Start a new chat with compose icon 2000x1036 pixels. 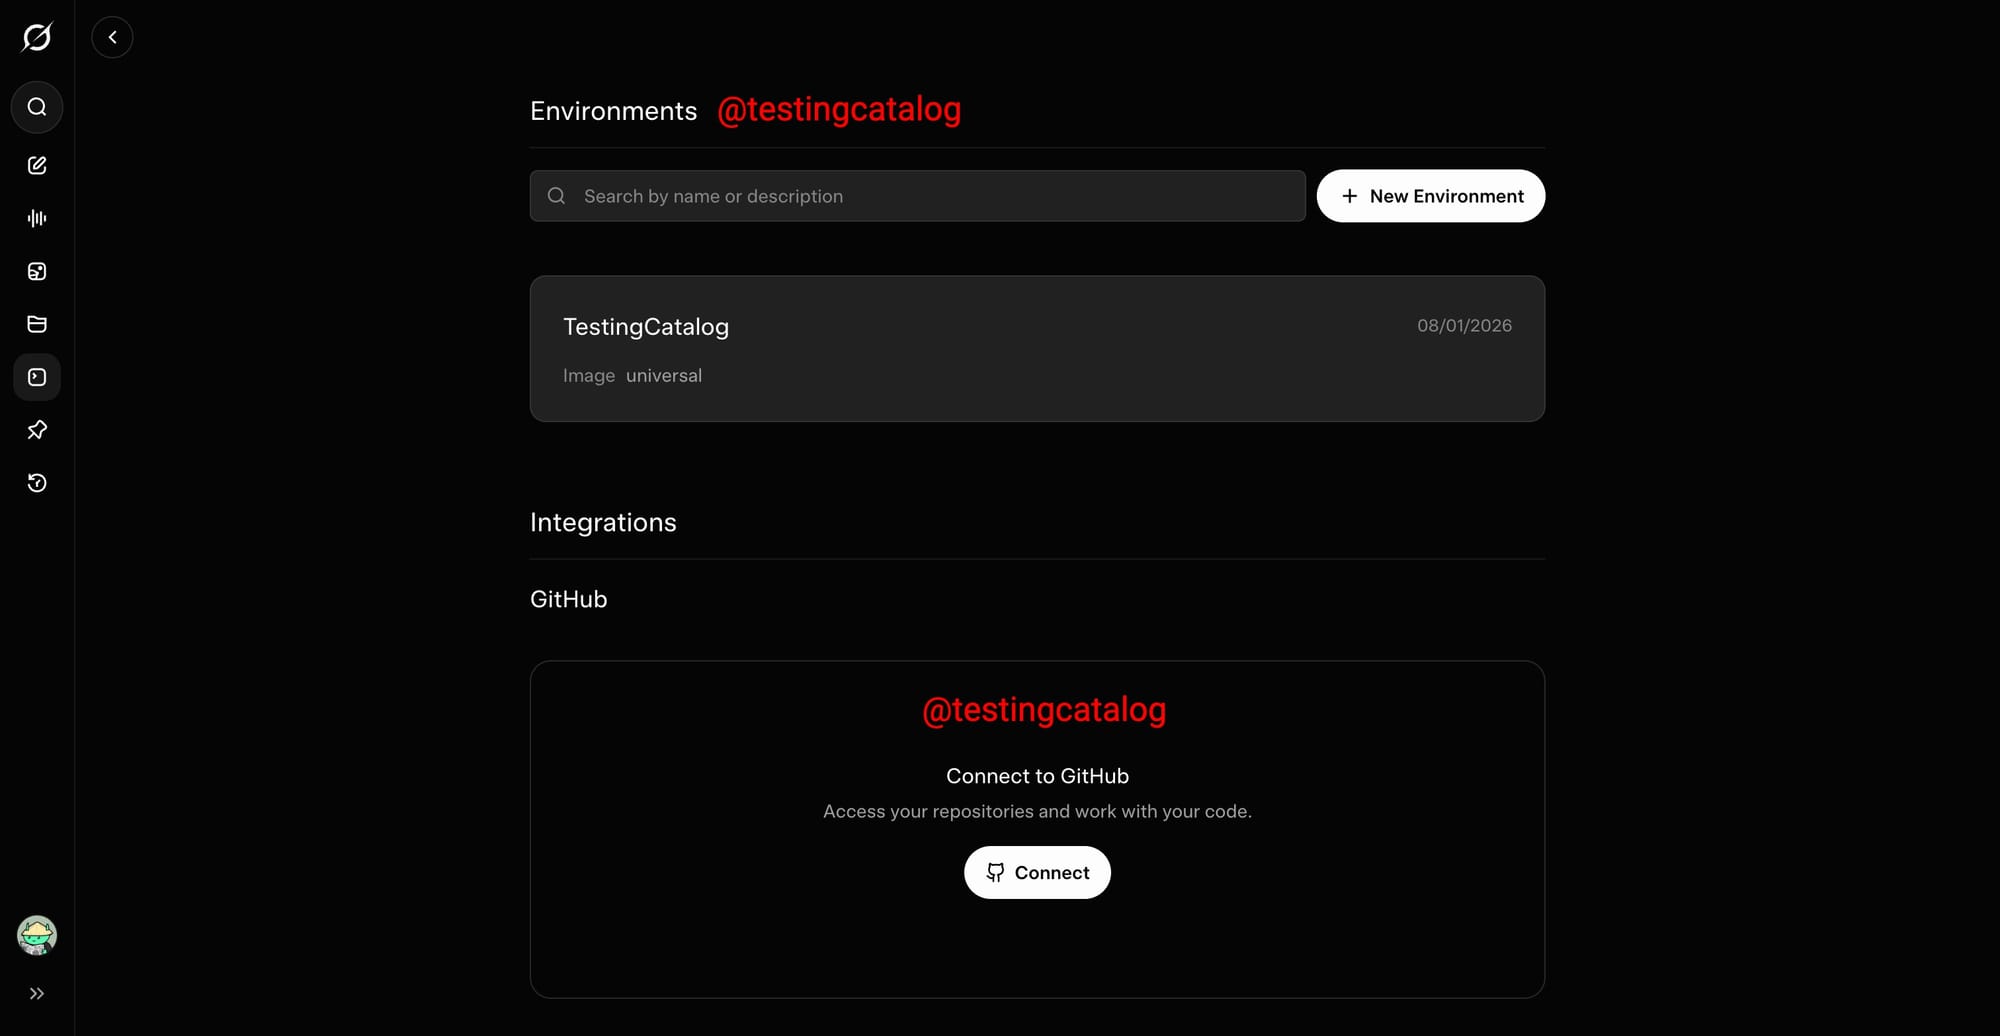tap(37, 165)
